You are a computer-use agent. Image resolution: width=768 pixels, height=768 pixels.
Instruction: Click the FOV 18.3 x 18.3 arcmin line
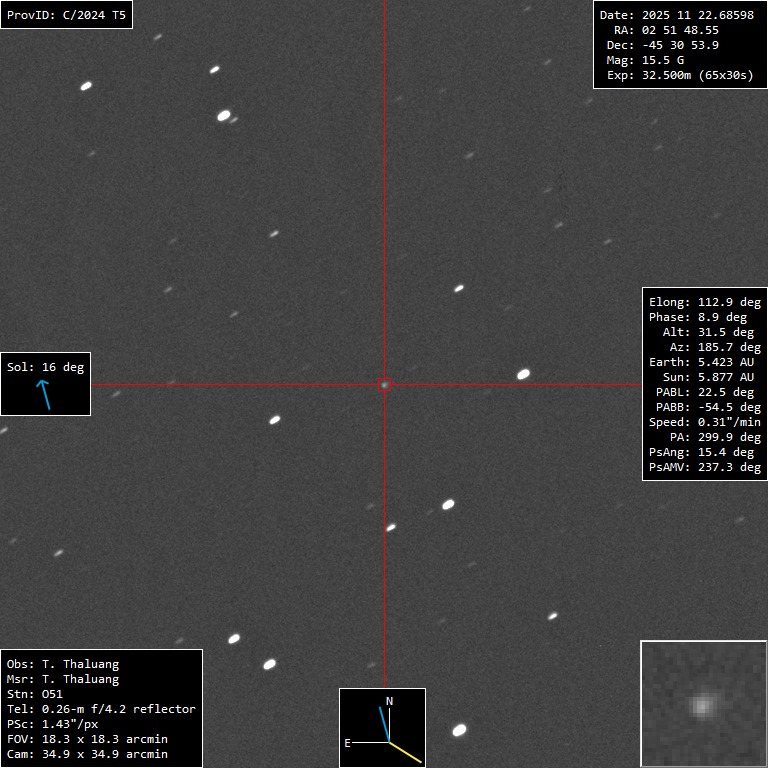coord(87,739)
